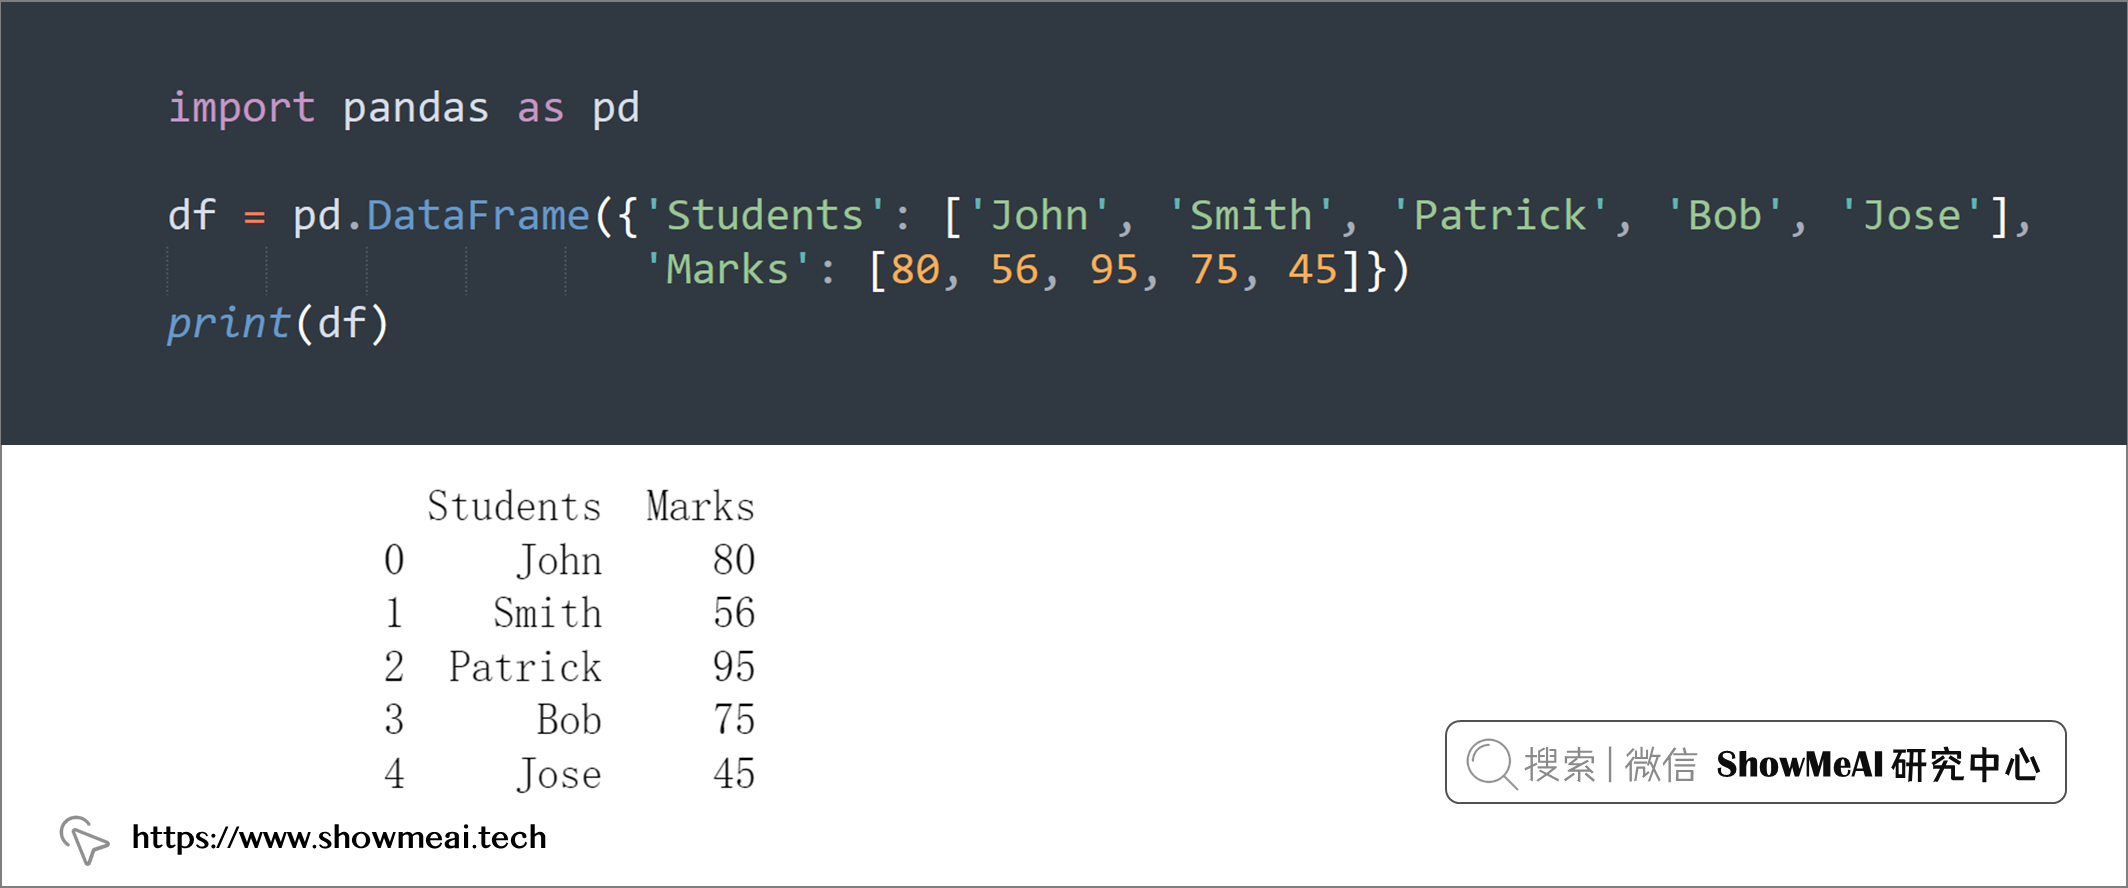Click row index 4 in output
The image size is (2128, 888).
tap(394, 774)
